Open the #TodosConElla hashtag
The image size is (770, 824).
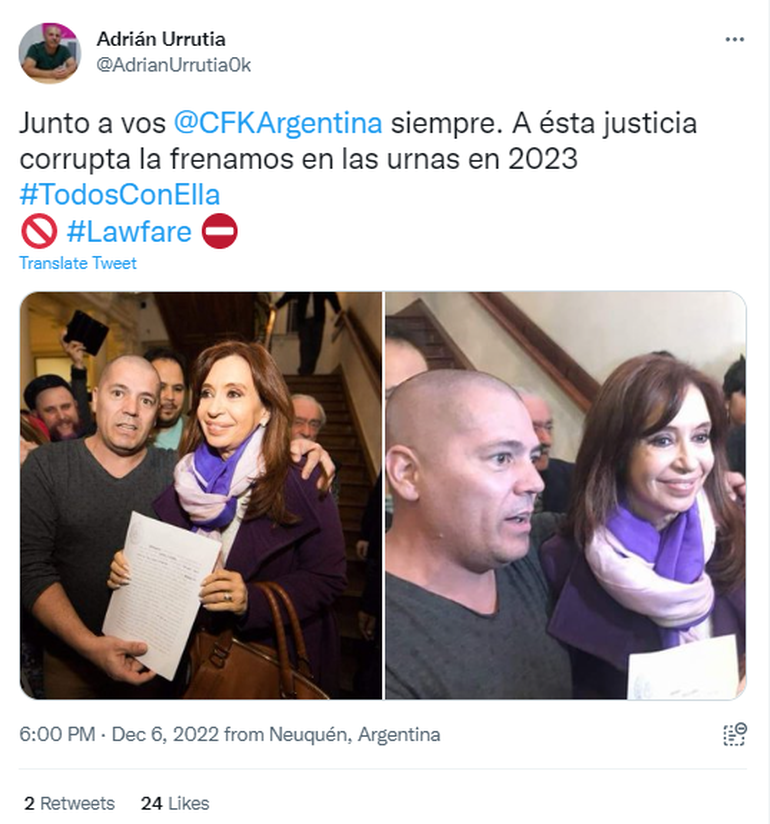click(120, 194)
